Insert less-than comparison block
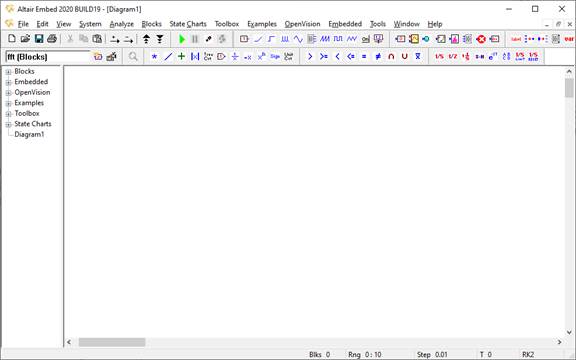The height and width of the screenshot is (360, 576). [337, 57]
